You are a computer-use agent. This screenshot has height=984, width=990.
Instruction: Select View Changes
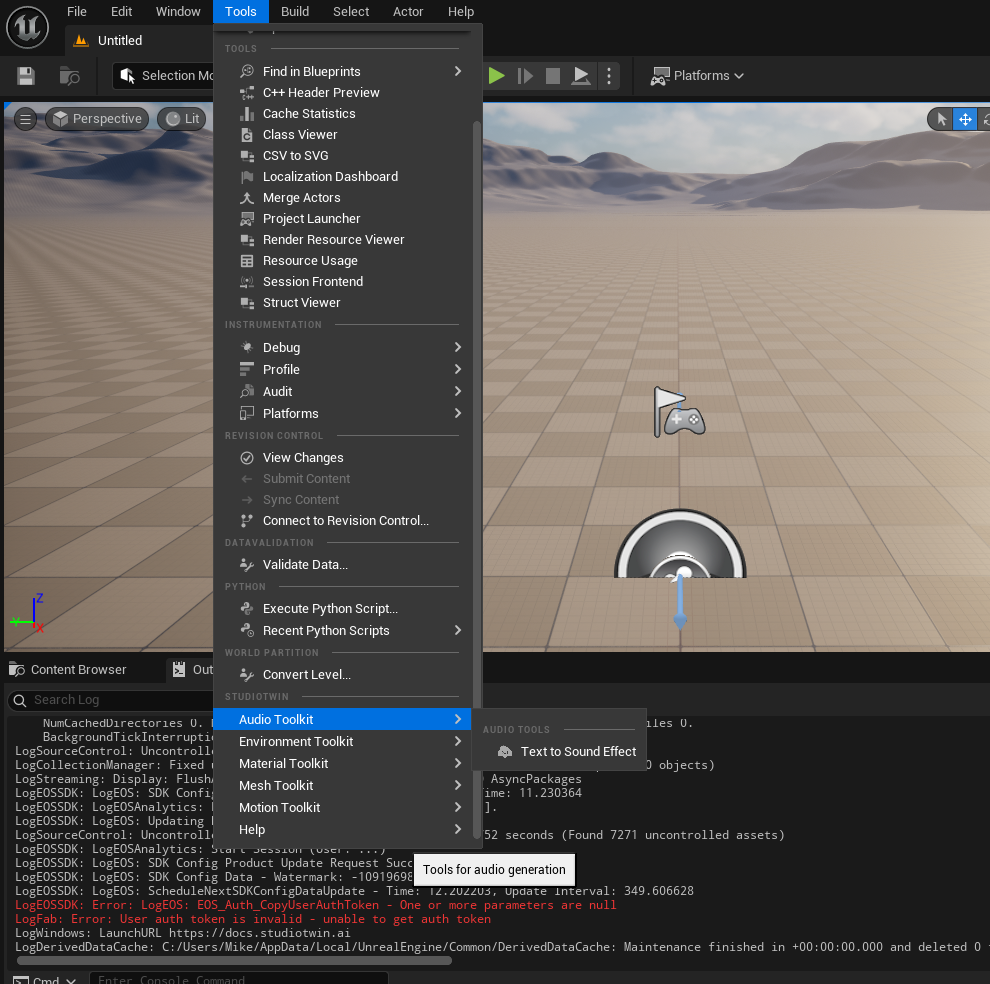(x=343, y=457)
